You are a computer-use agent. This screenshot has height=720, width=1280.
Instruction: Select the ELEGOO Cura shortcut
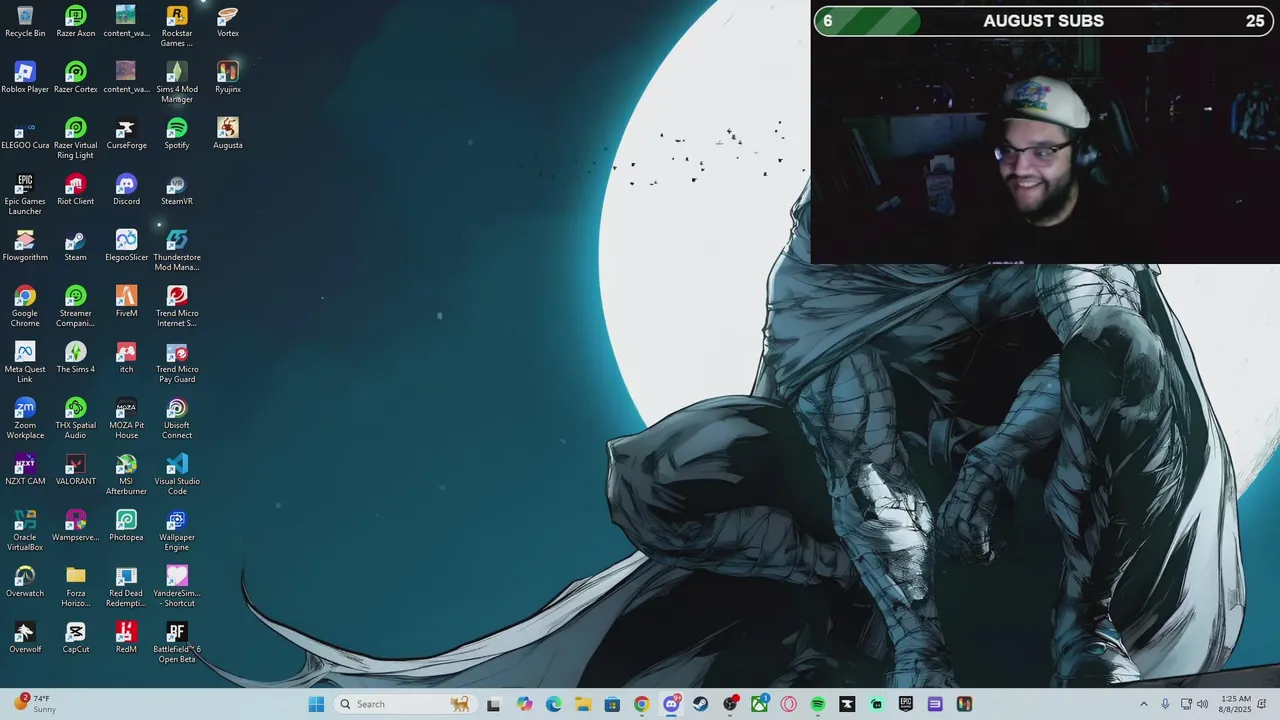pyautogui.click(x=25, y=133)
